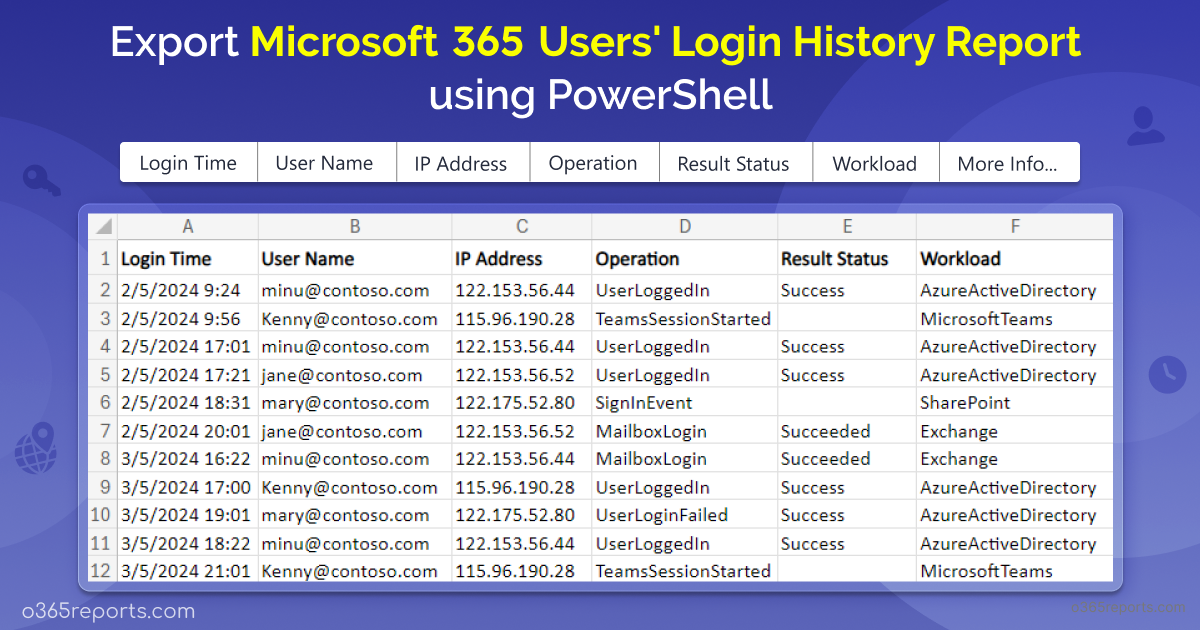This screenshot has width=1200, height=630.
Task: Select column D header in the spreadsheet
Action: coord(684,227)
